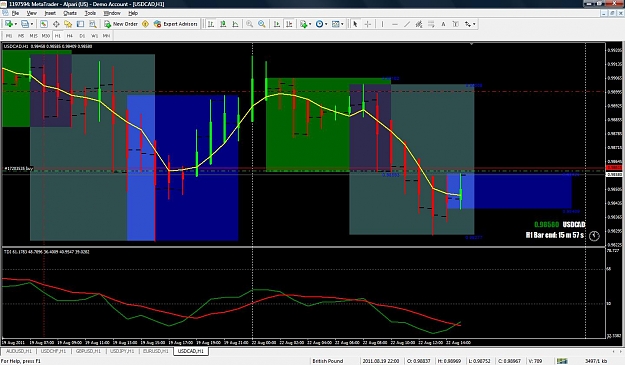This screenshot has height=365, width=625.
Task: Switch to W1 timeframe
Action: [x=94, y=36]
